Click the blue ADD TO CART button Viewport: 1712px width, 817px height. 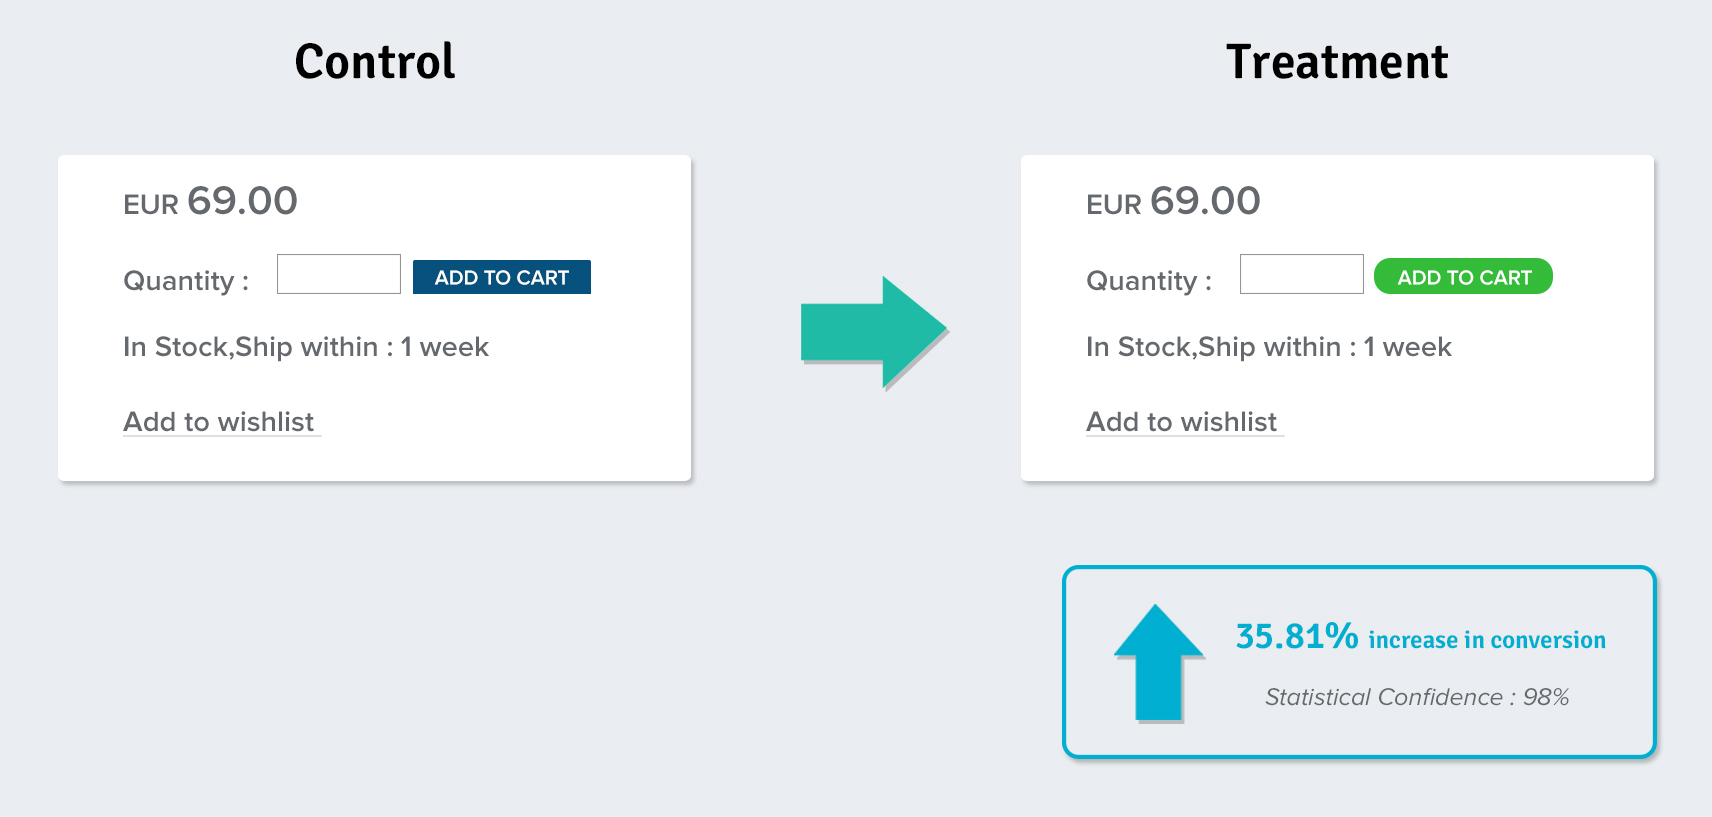[502, 277]
